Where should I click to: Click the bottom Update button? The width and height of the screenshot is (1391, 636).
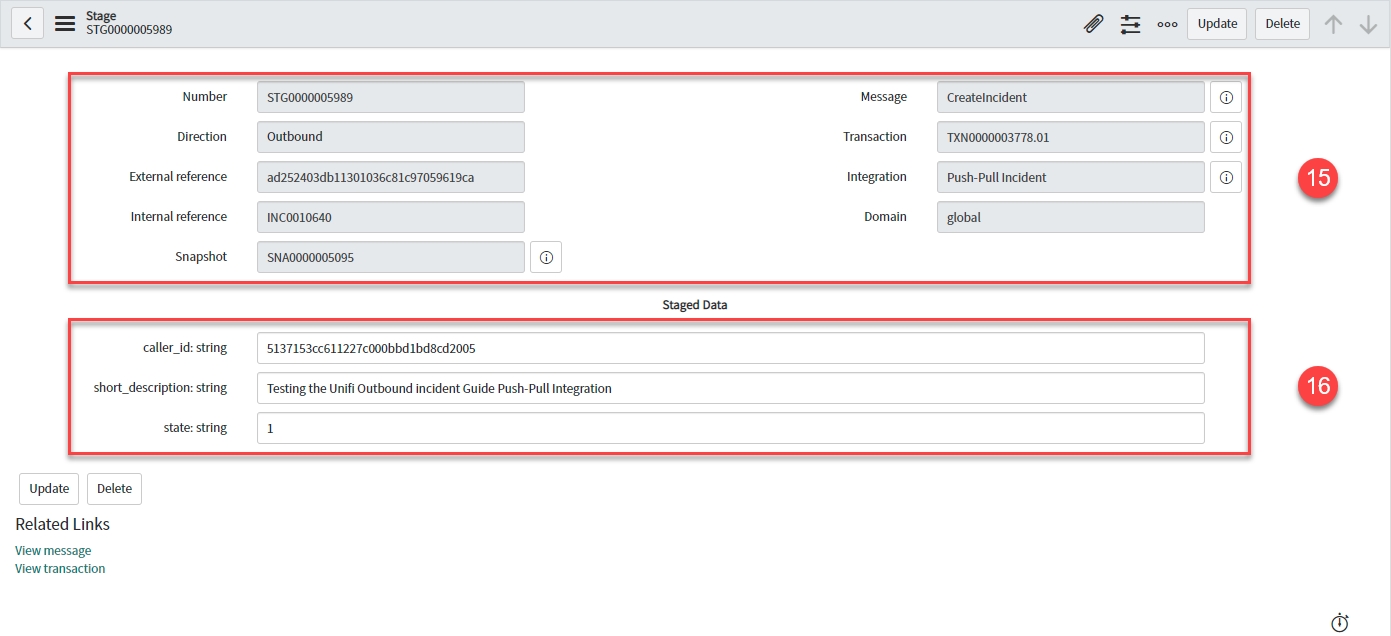pyautogui.click(x=49, y=489)
